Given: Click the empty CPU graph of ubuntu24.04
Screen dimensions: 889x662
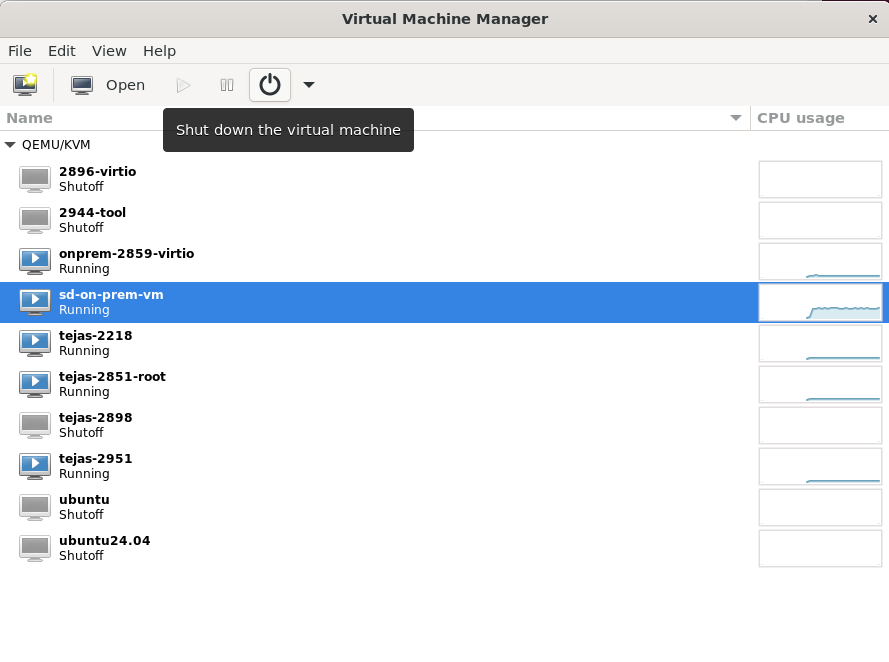Looking at the screenshot, I should 820,548.
